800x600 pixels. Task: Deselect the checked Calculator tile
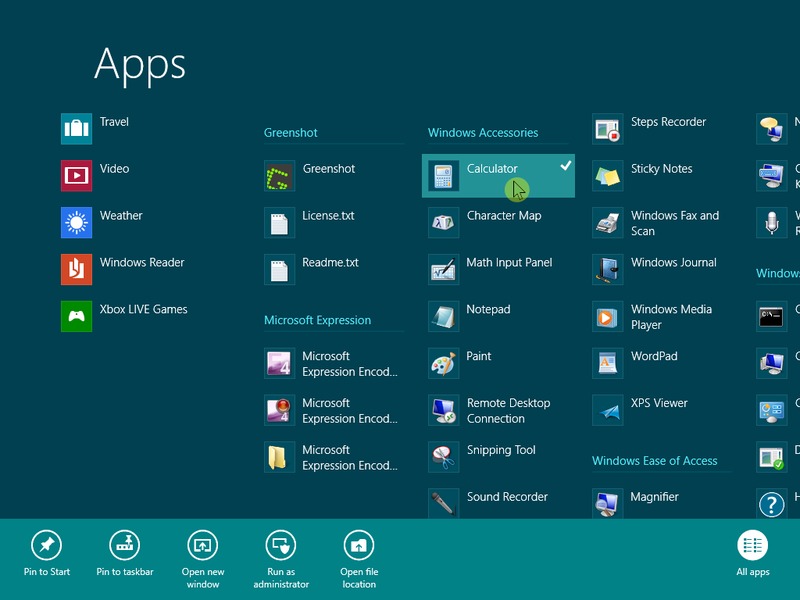(x=498, y=176)
